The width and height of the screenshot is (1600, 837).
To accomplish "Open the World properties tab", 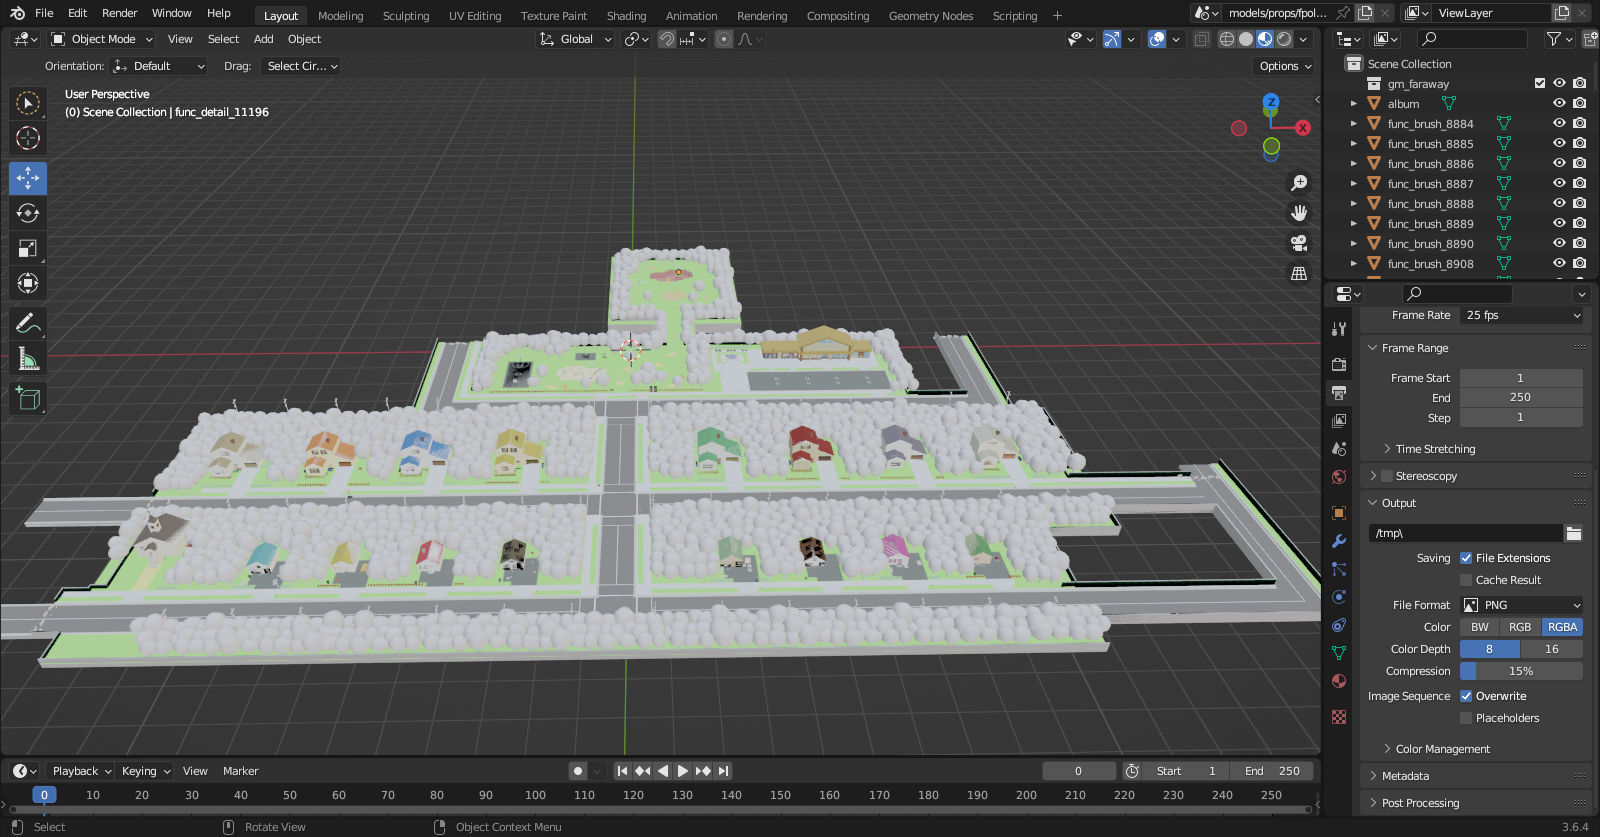I will 1339,477.
